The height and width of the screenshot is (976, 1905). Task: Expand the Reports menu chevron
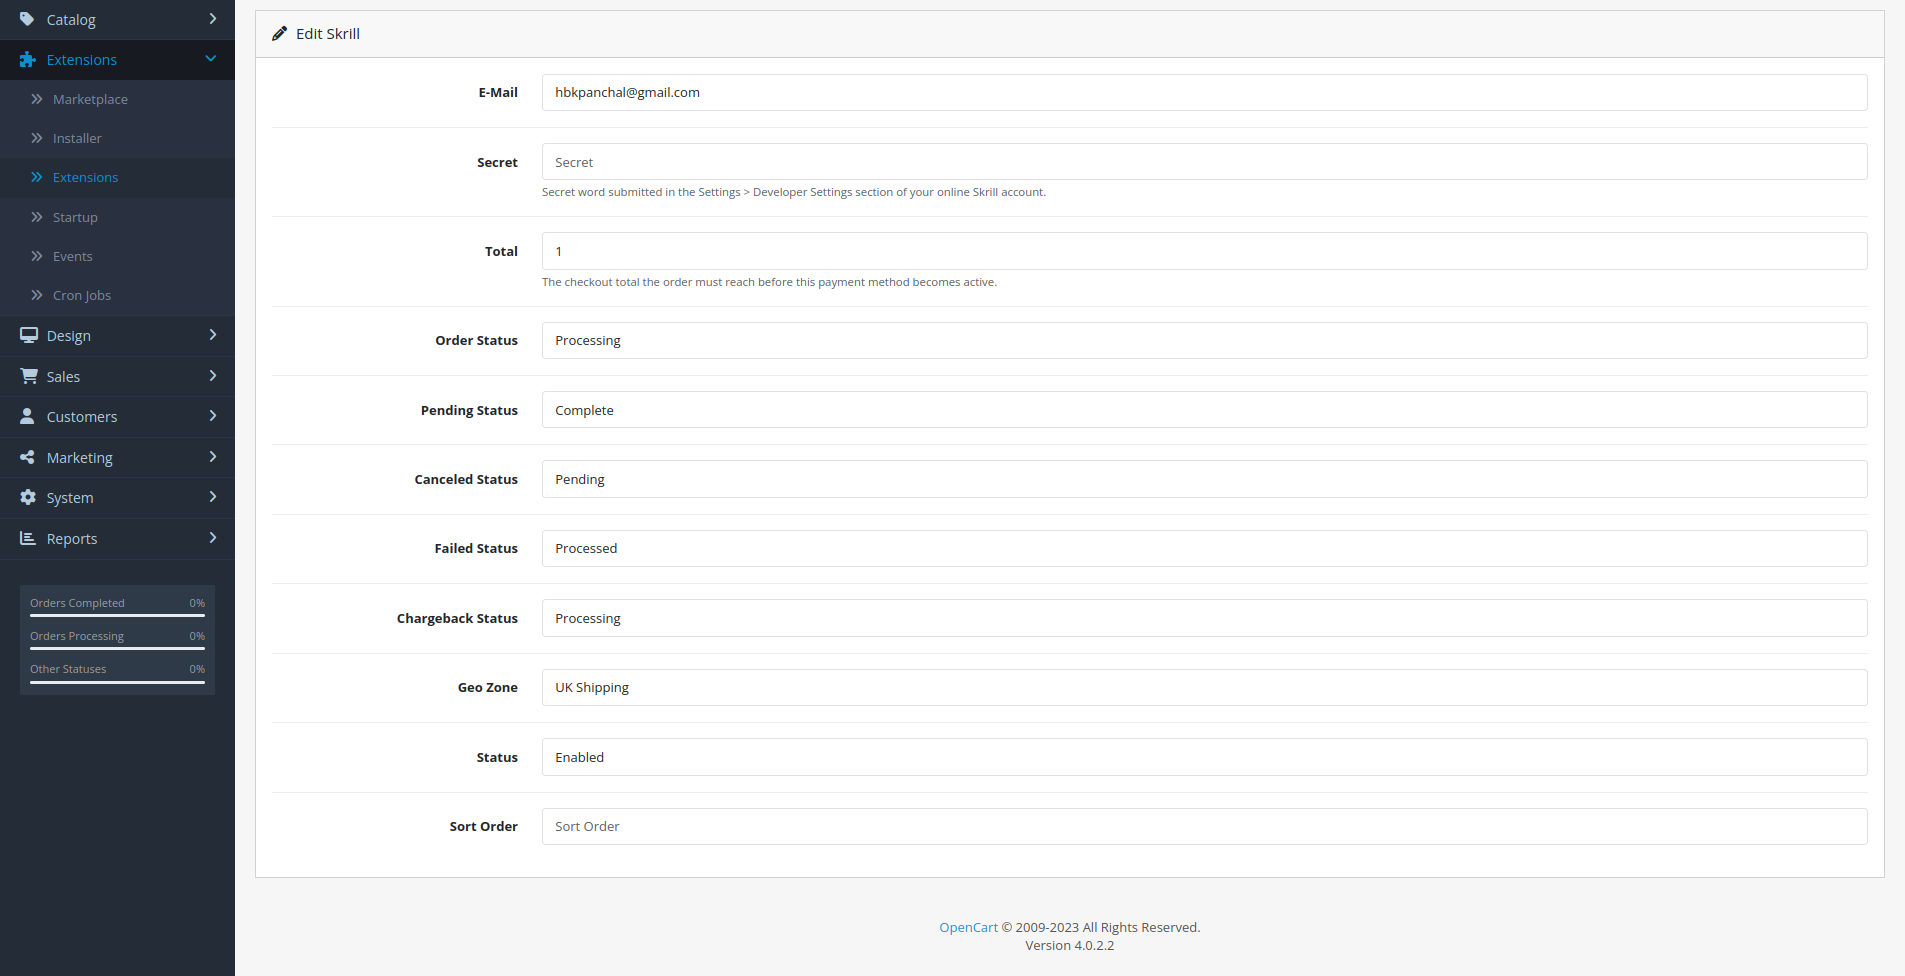212,538
